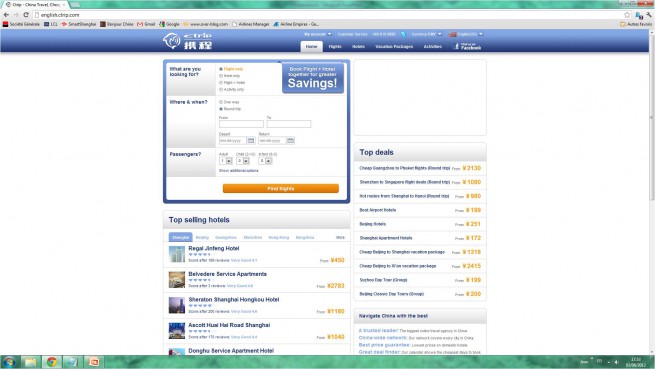Viewport: 655px width, 369px height.
Task: Select Flight + Hotel radio button
Action: (x=221, y=83)
